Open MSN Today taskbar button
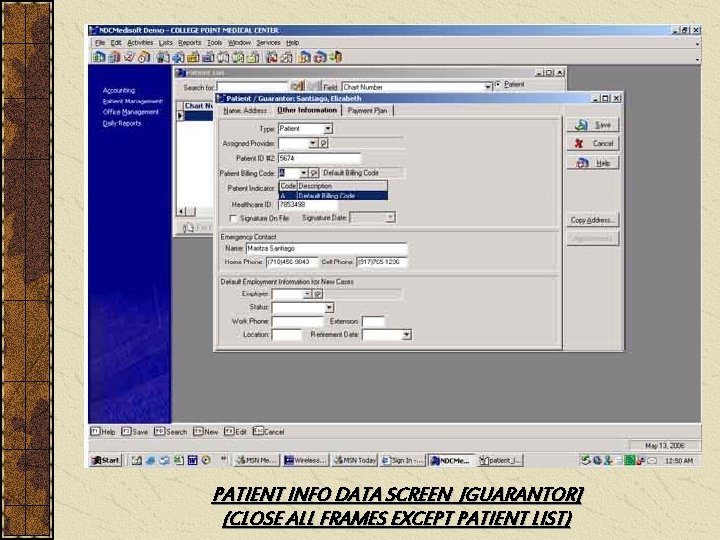This screenshot has height=540, width=720. tap(354, 460)
